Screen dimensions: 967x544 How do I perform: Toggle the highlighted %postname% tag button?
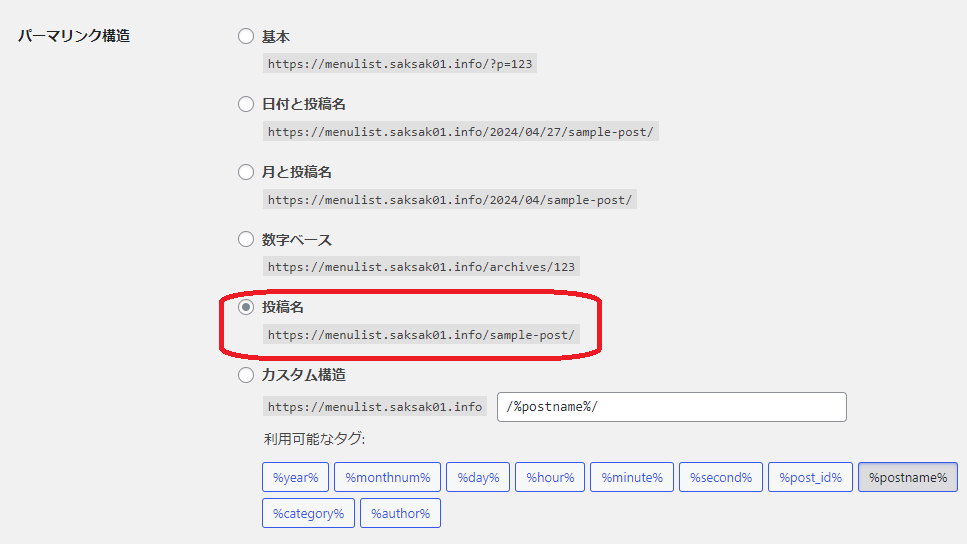pyautogui.click(x=907, y=478)
